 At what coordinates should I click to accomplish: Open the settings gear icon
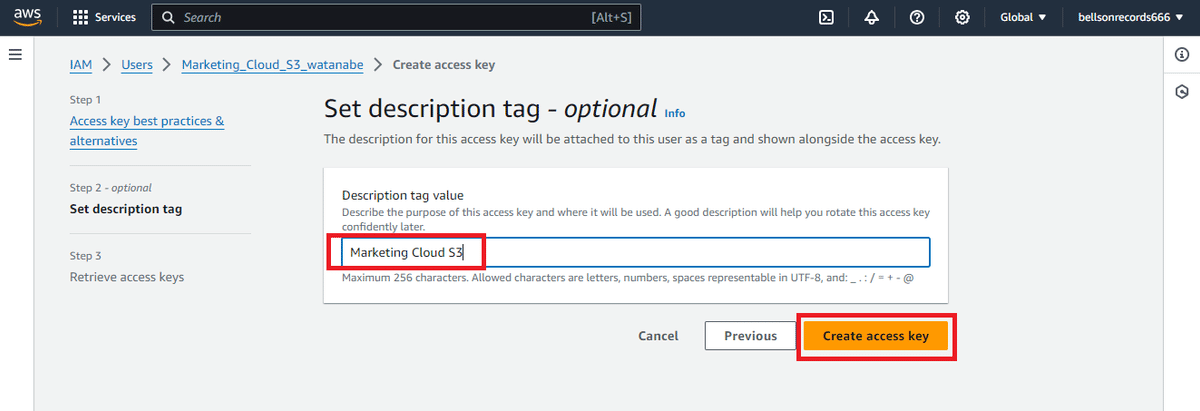tap(962, 17)
